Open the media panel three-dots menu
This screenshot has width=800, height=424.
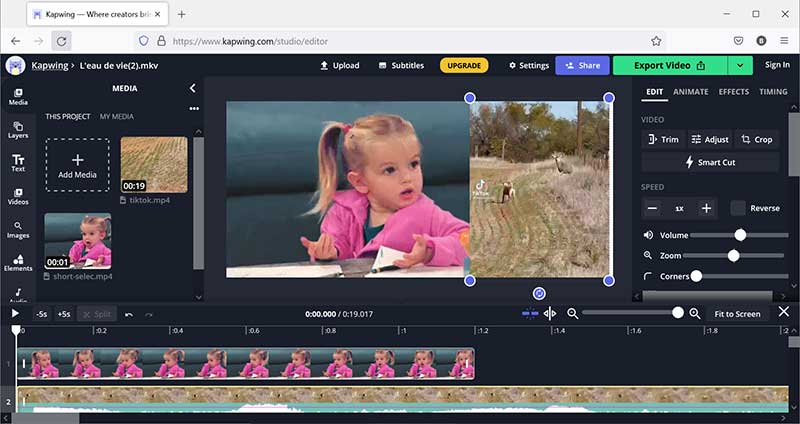click(194, 109)
